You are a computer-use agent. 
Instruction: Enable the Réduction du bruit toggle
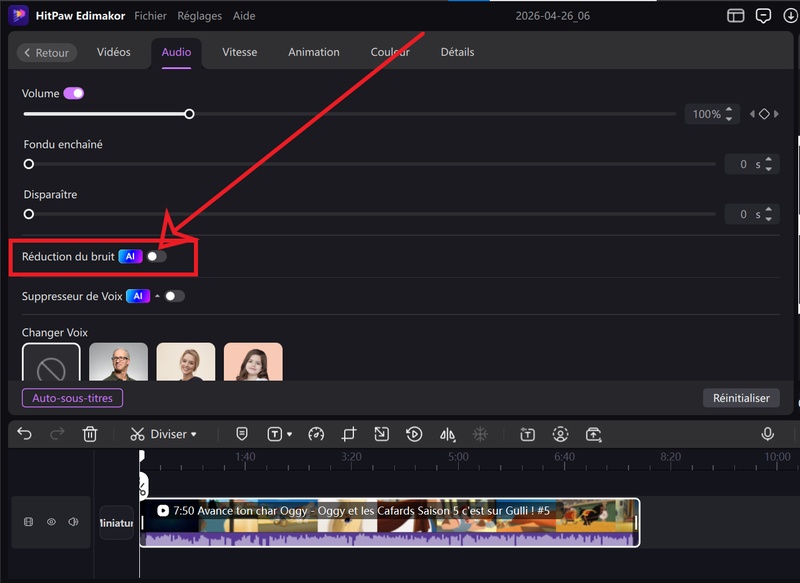pos(156,257)
